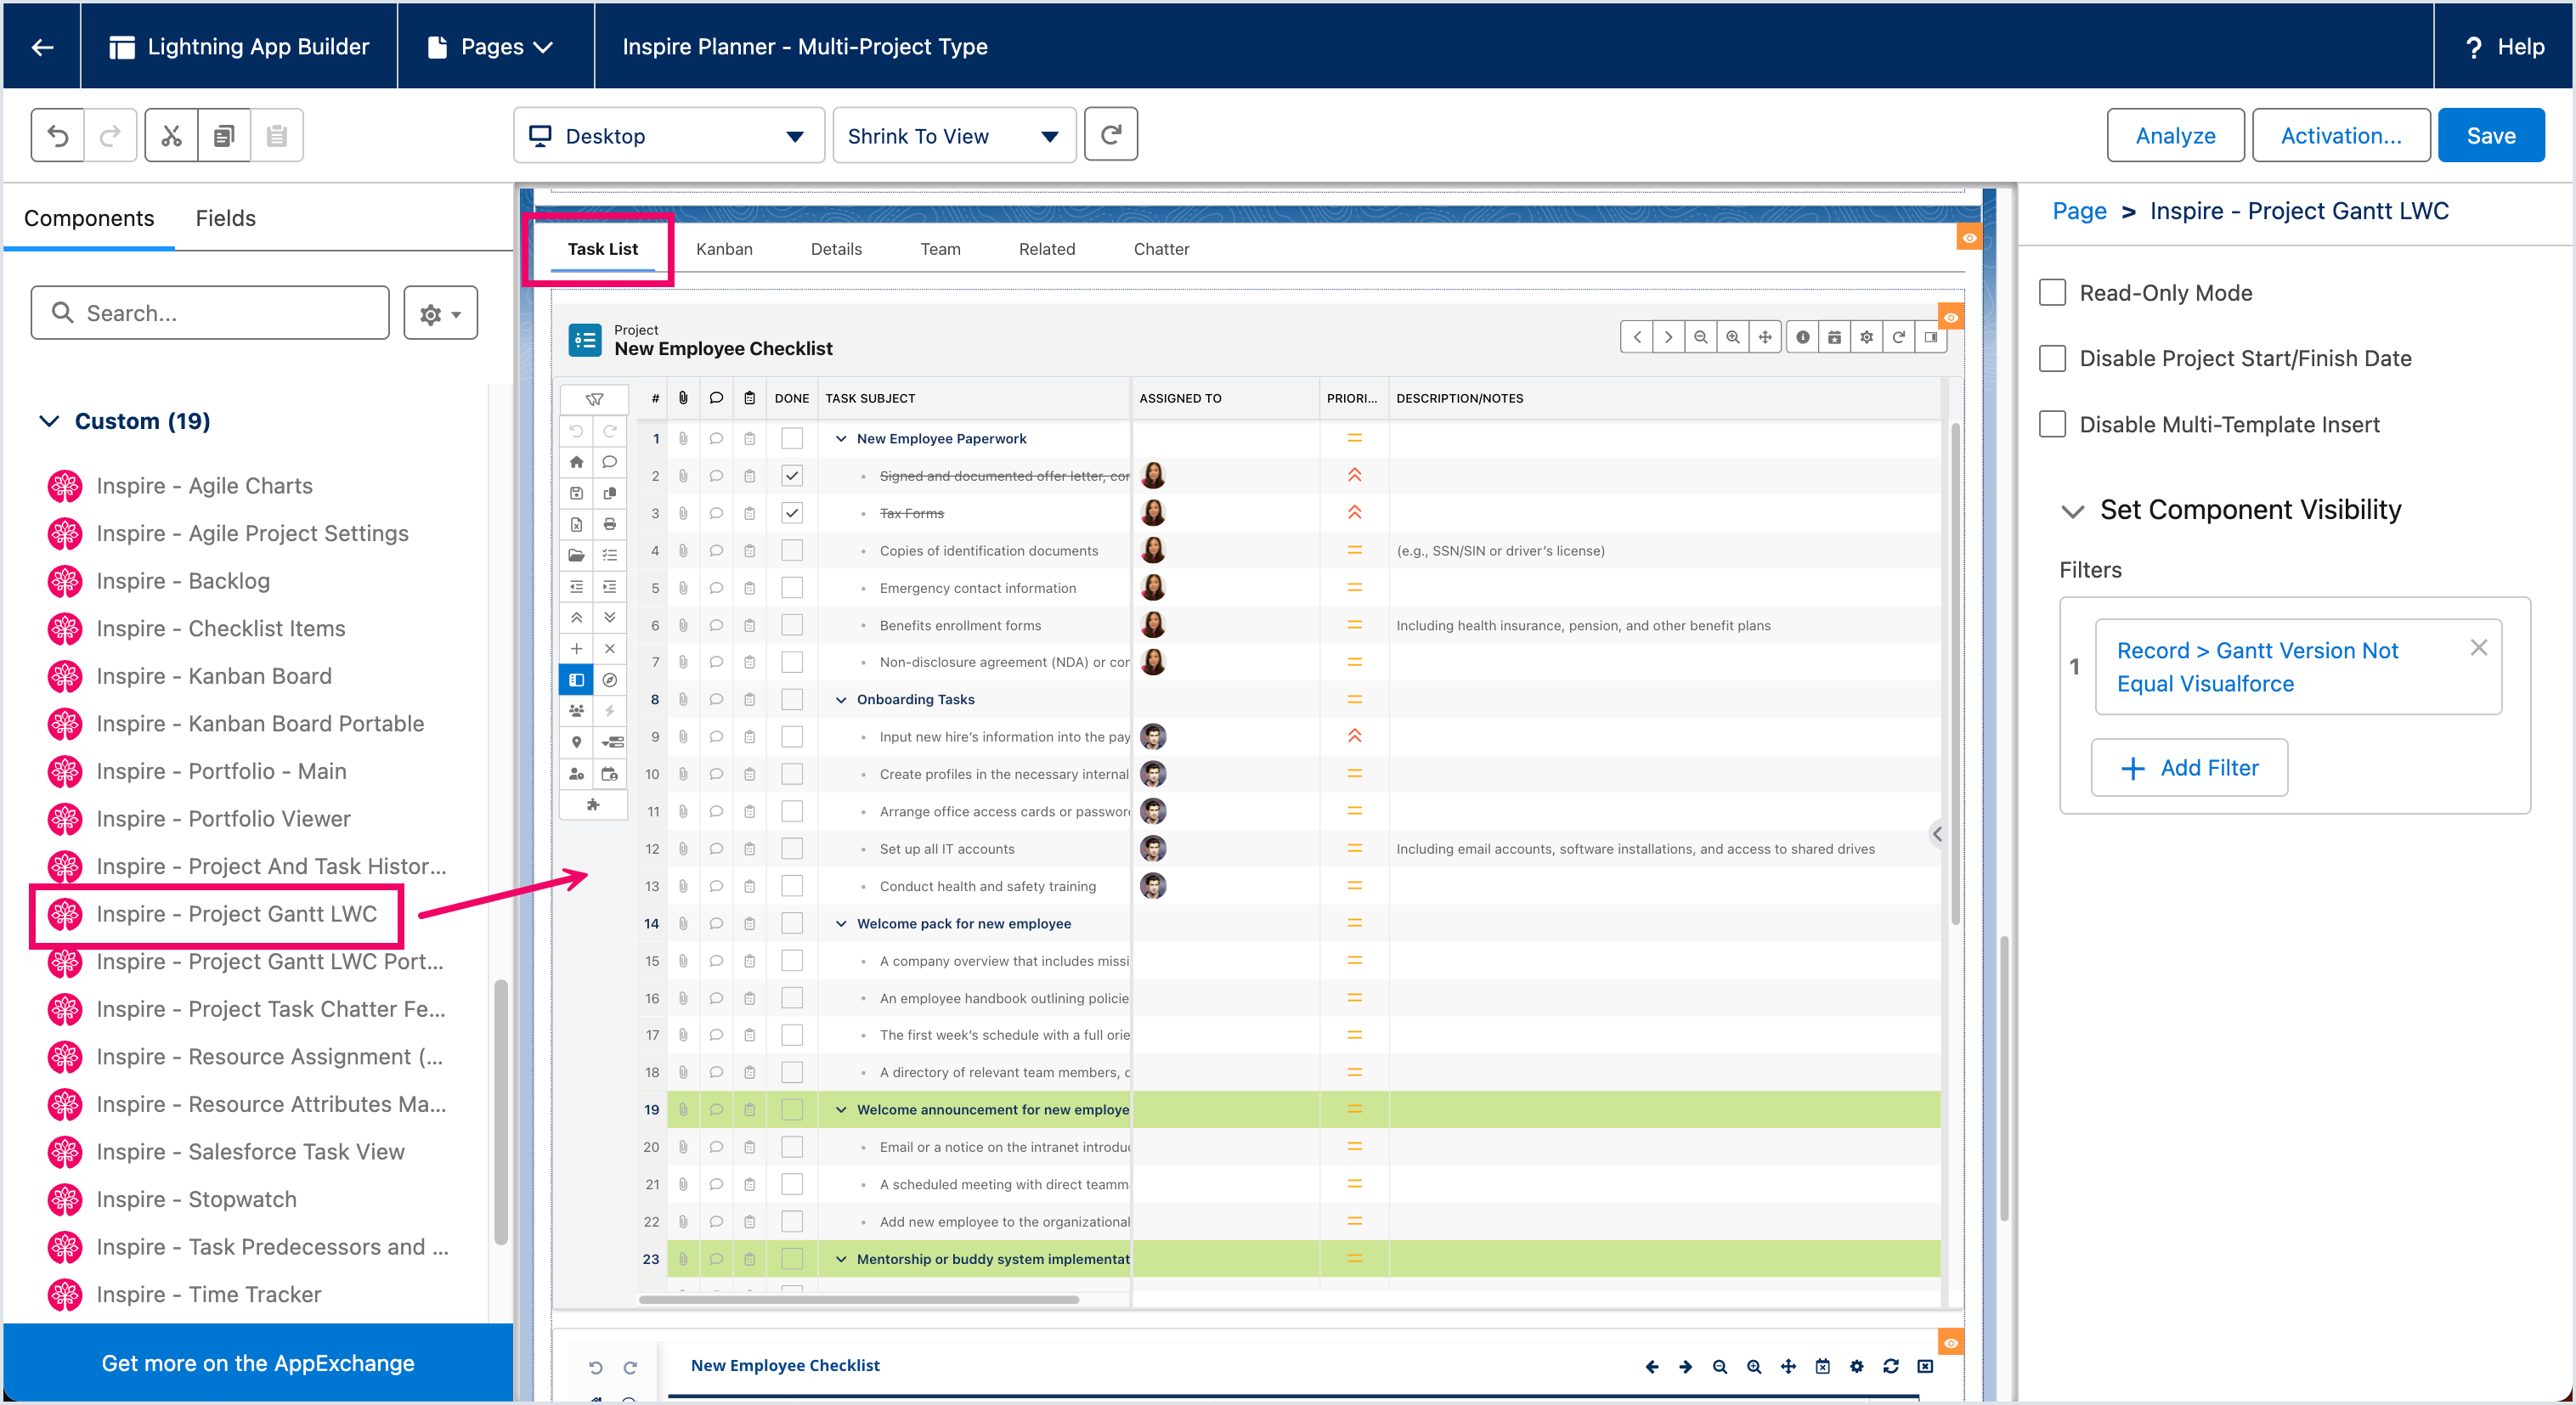Click the cut (scissors) icon
The height and width of the screenshot is (1405, 2576).
coord(172,135)
